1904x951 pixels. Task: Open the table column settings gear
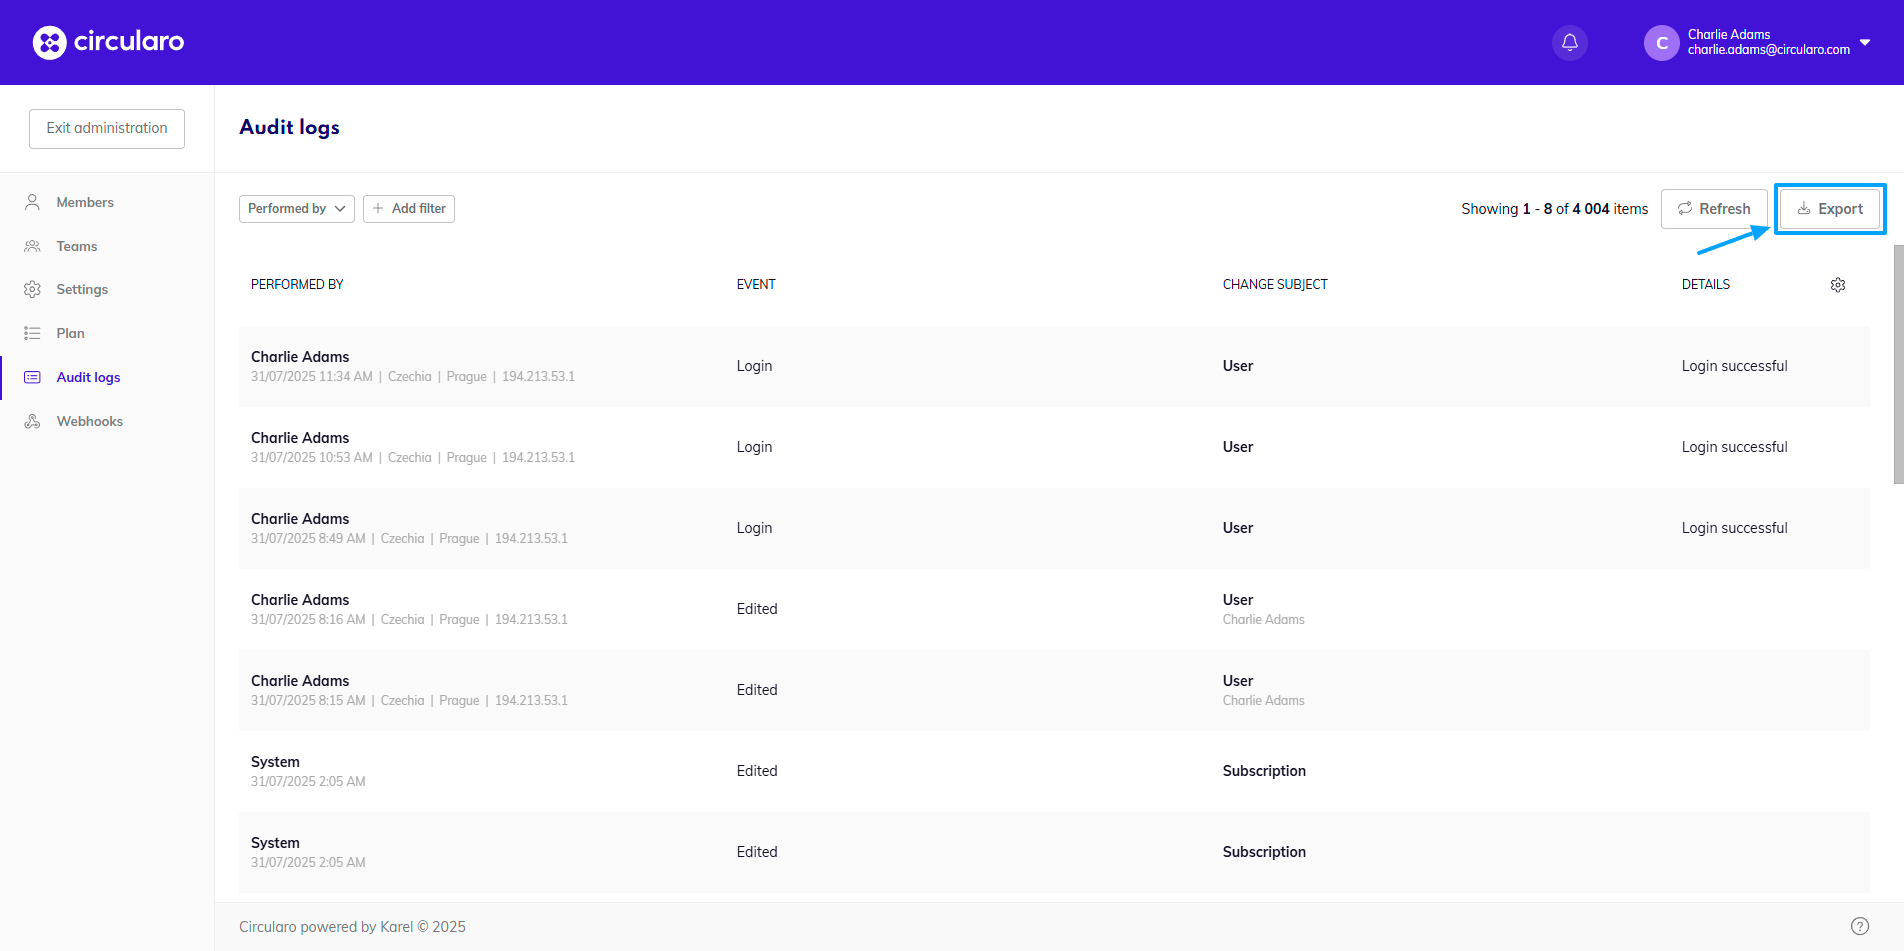[1838, 284]
